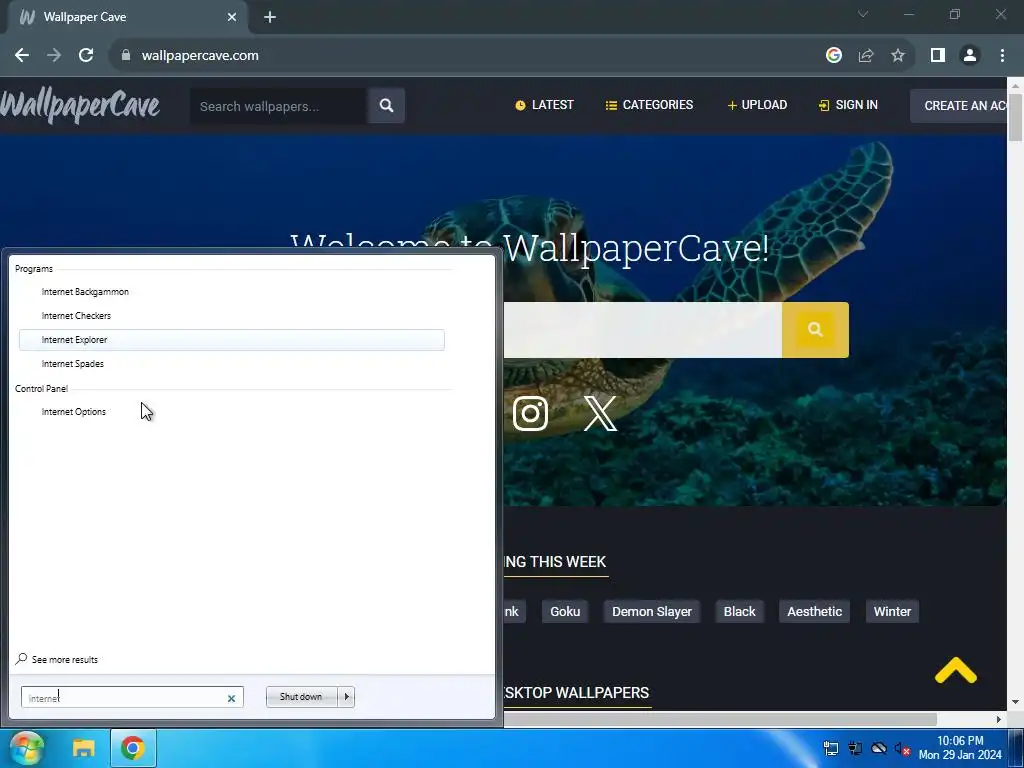The width and height of the screenshot is (1024, 768).
Task: Submit search with the header magnifier button
Action: pos(386,106)
